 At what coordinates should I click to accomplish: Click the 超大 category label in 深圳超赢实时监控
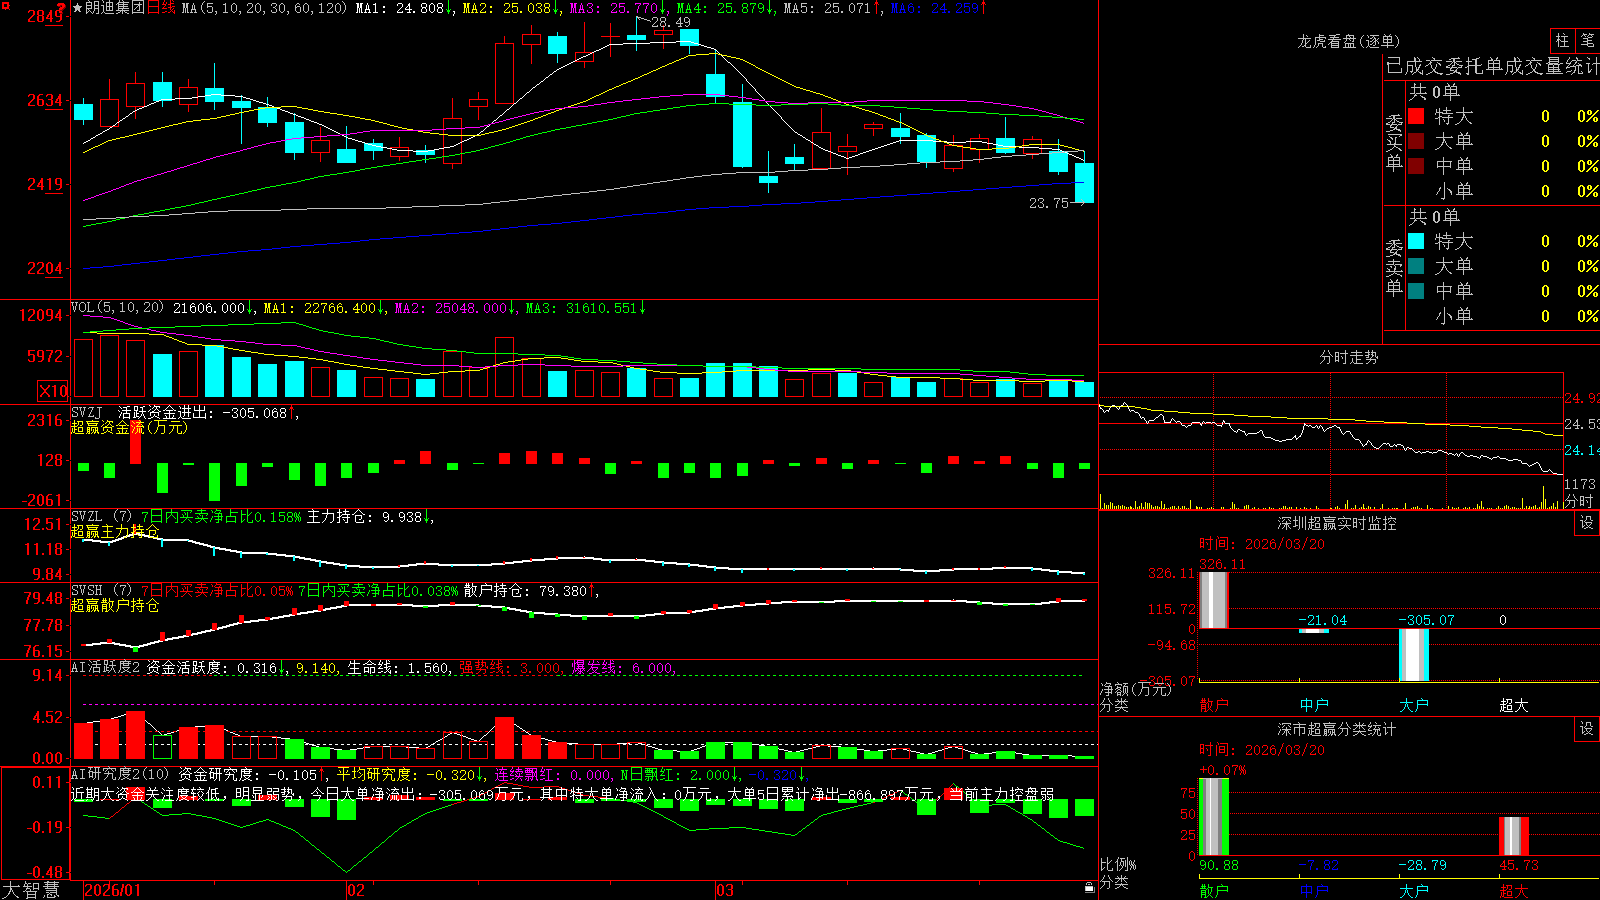pyautogui.click(x=1514, y=705)
